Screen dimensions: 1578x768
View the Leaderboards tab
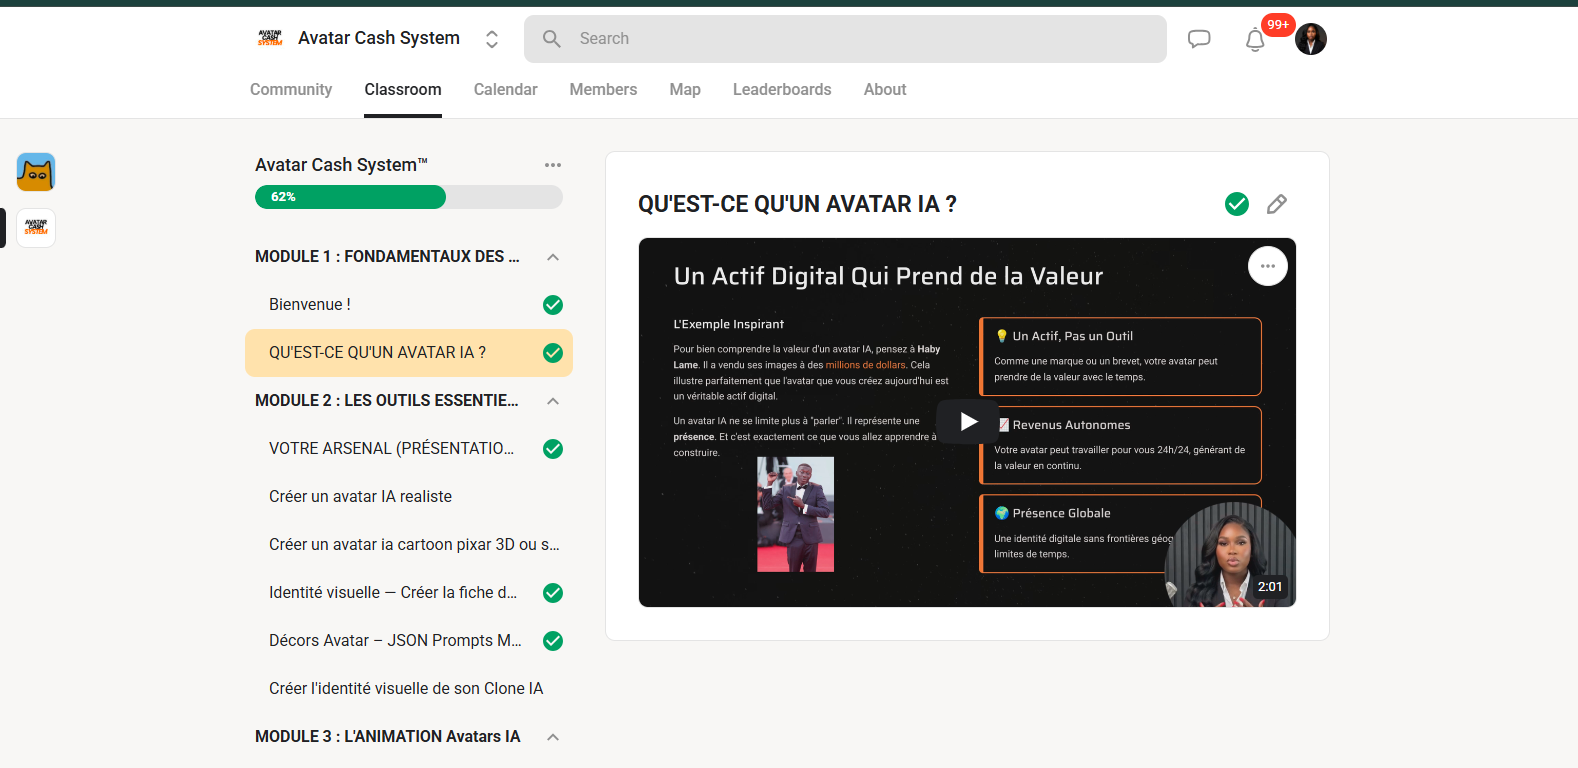click(782, 89)
